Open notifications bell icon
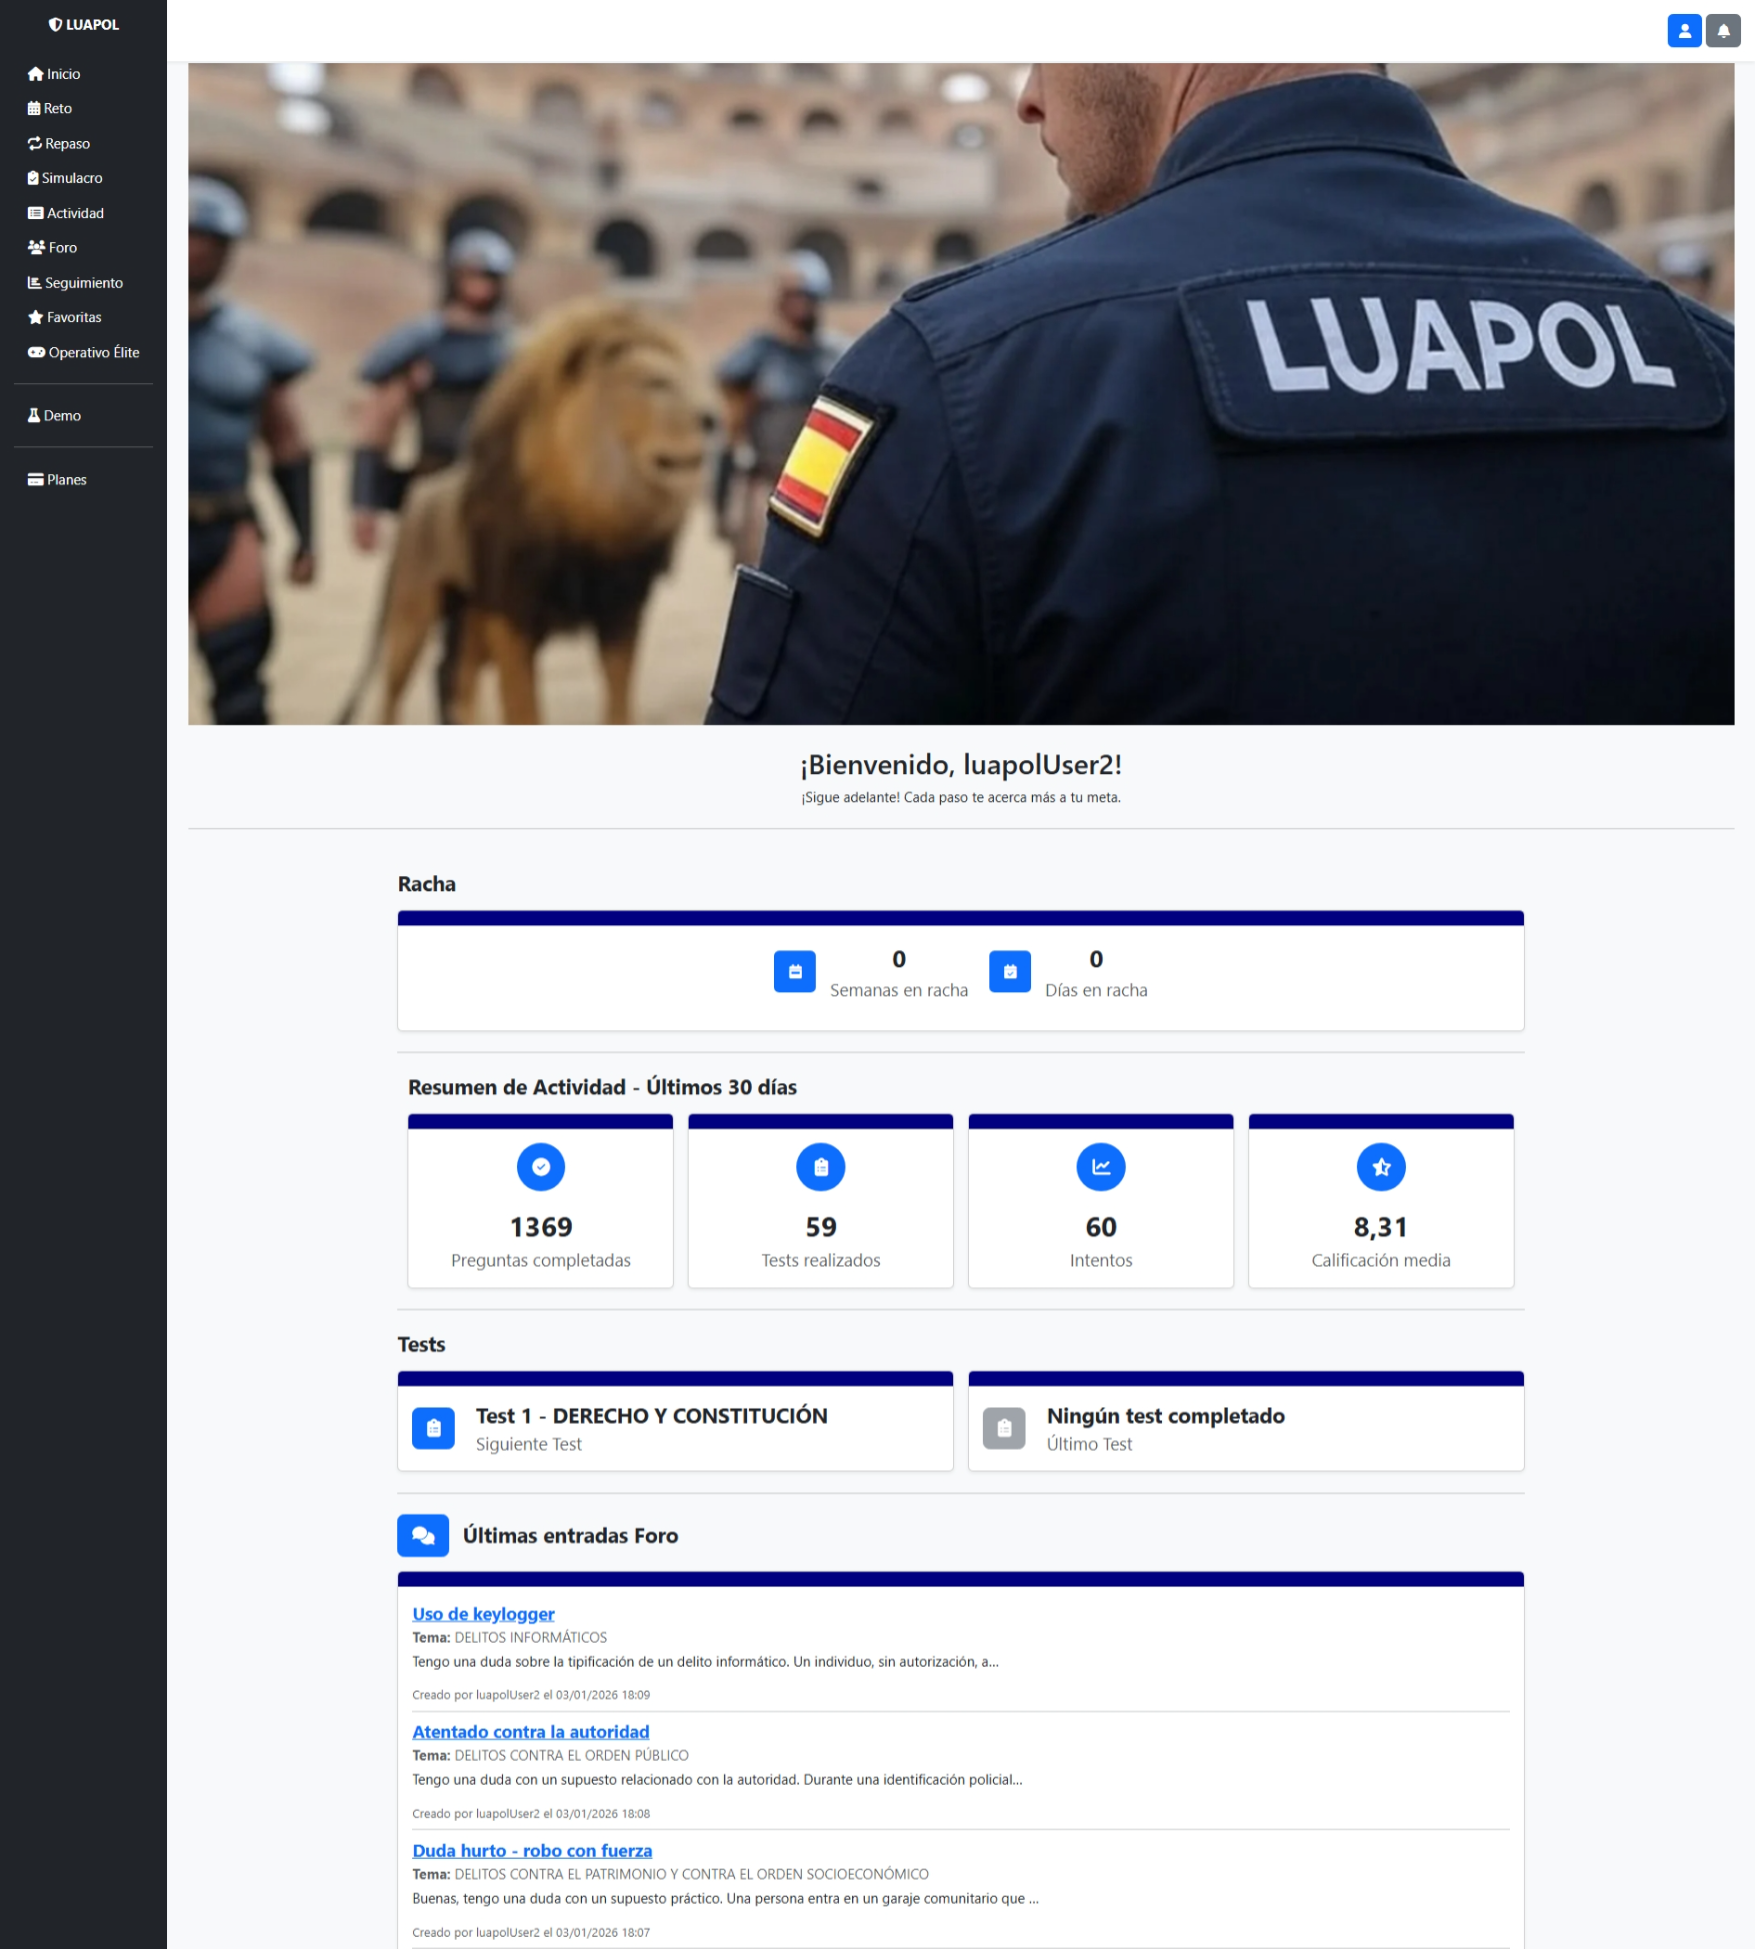Image resolution: width=1755 pixels, height=1949 pixels. coord(1723,31)
